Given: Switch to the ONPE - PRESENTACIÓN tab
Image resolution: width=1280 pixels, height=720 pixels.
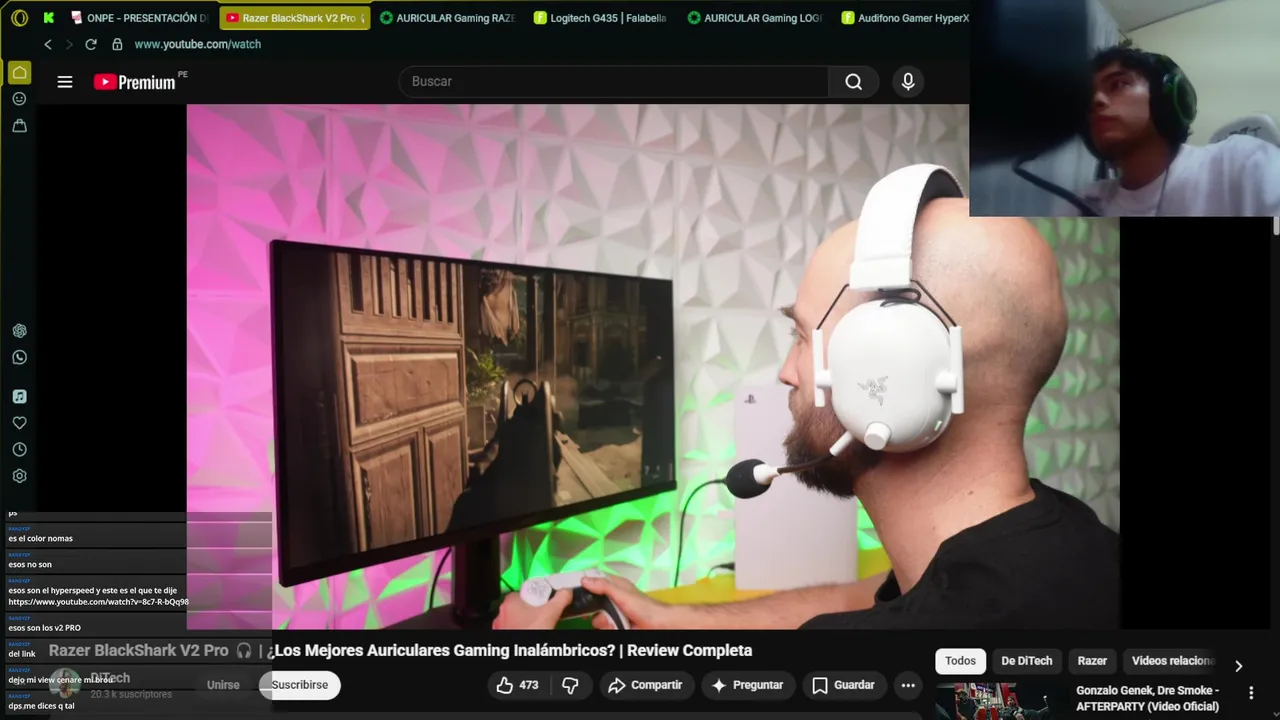Looking at the screenshot, I should pyautogui.click(x=139, y=18).
